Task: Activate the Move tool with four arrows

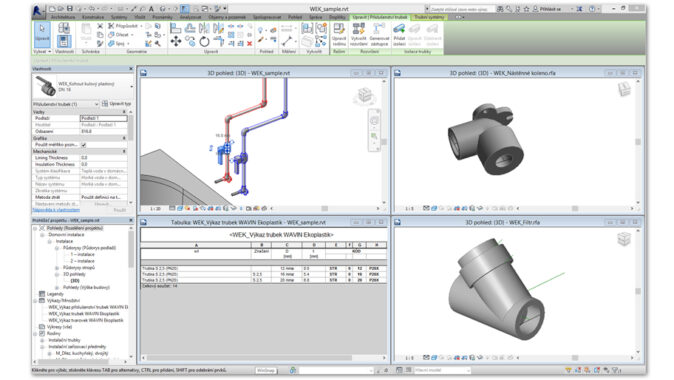Action: [x=176, y=41]
